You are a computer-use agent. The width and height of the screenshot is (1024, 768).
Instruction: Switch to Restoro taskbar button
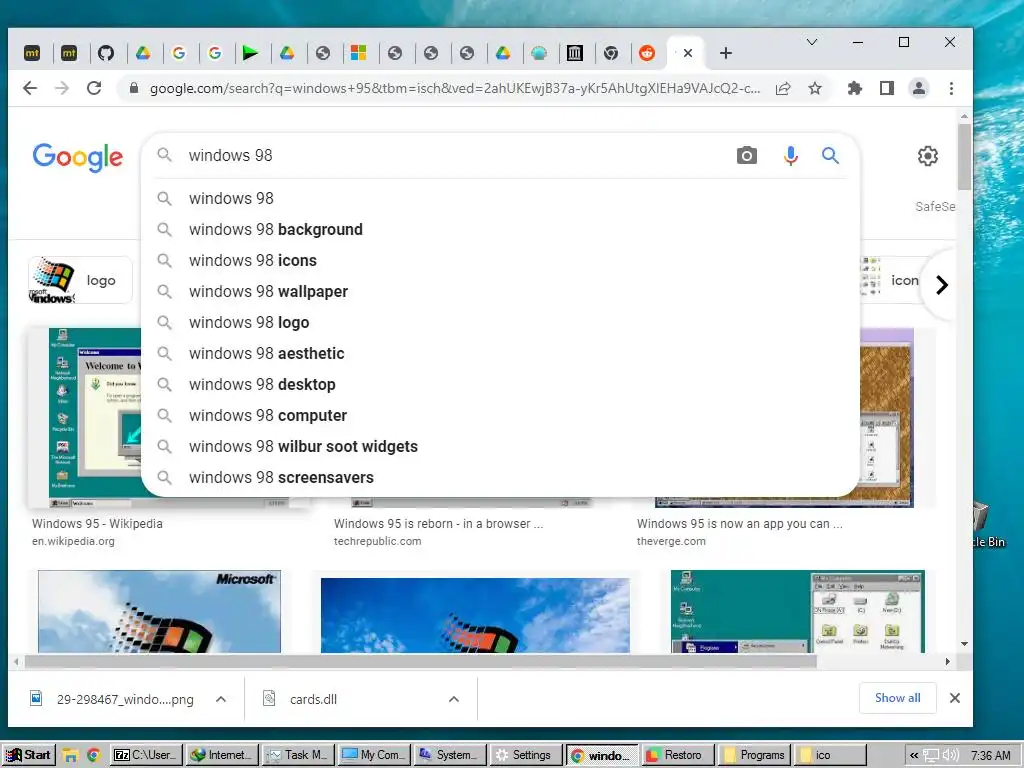[x=677, y=755]
